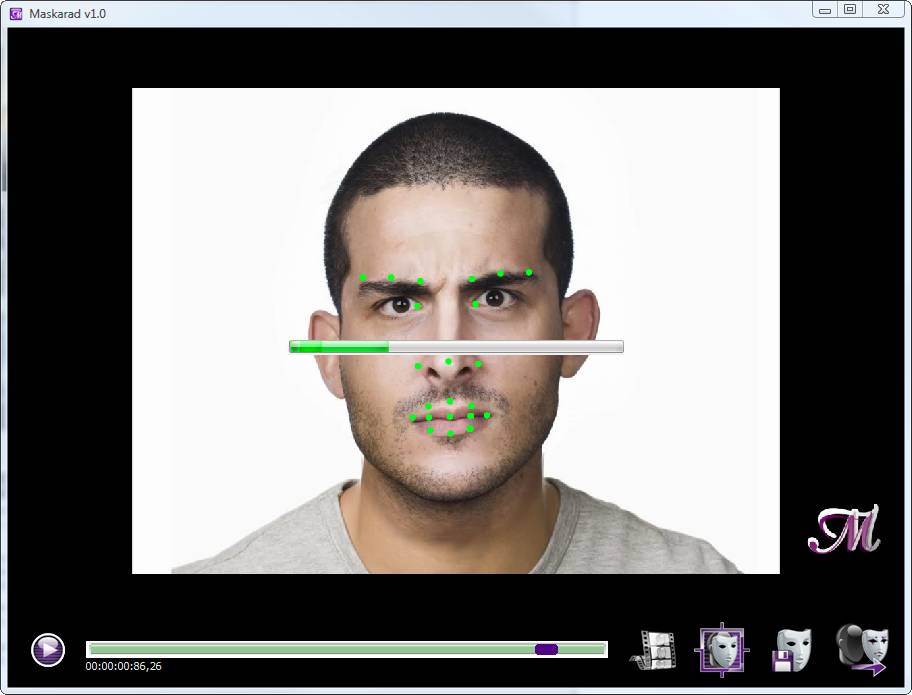Minimize the Maskarad window
Image resolution: width=912 pixels, height=695 pixels.
(825, 9)
